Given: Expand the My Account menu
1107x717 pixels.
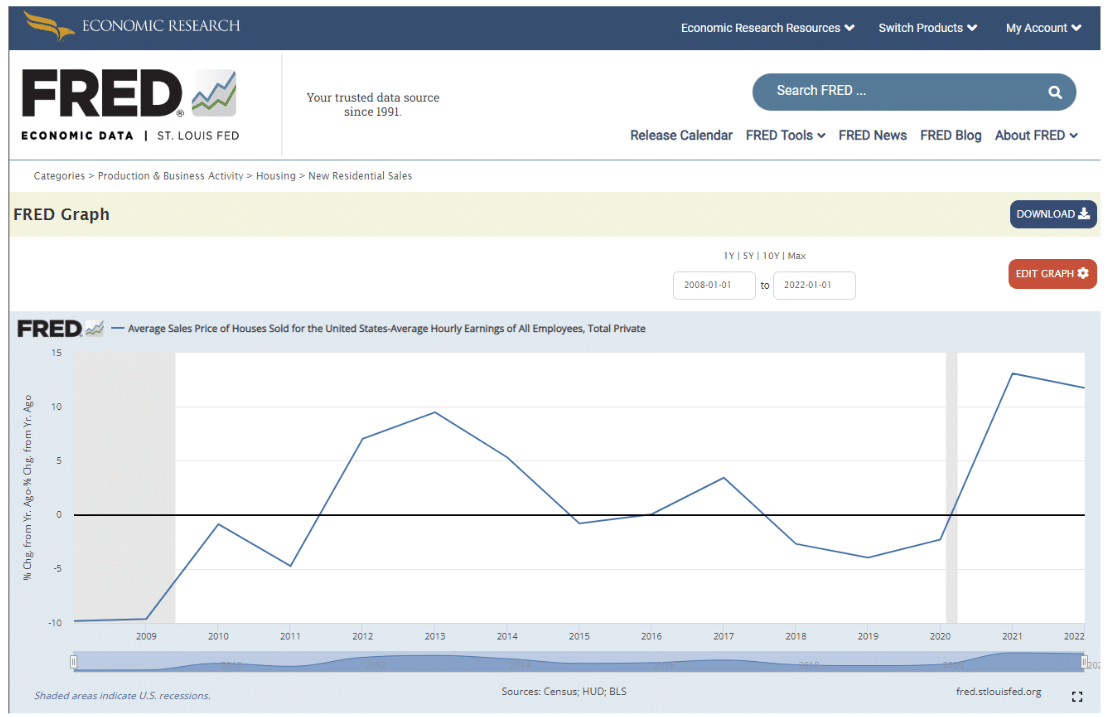Looking at the screenshot, I should pyautogui.click(x=1043, y=28).
